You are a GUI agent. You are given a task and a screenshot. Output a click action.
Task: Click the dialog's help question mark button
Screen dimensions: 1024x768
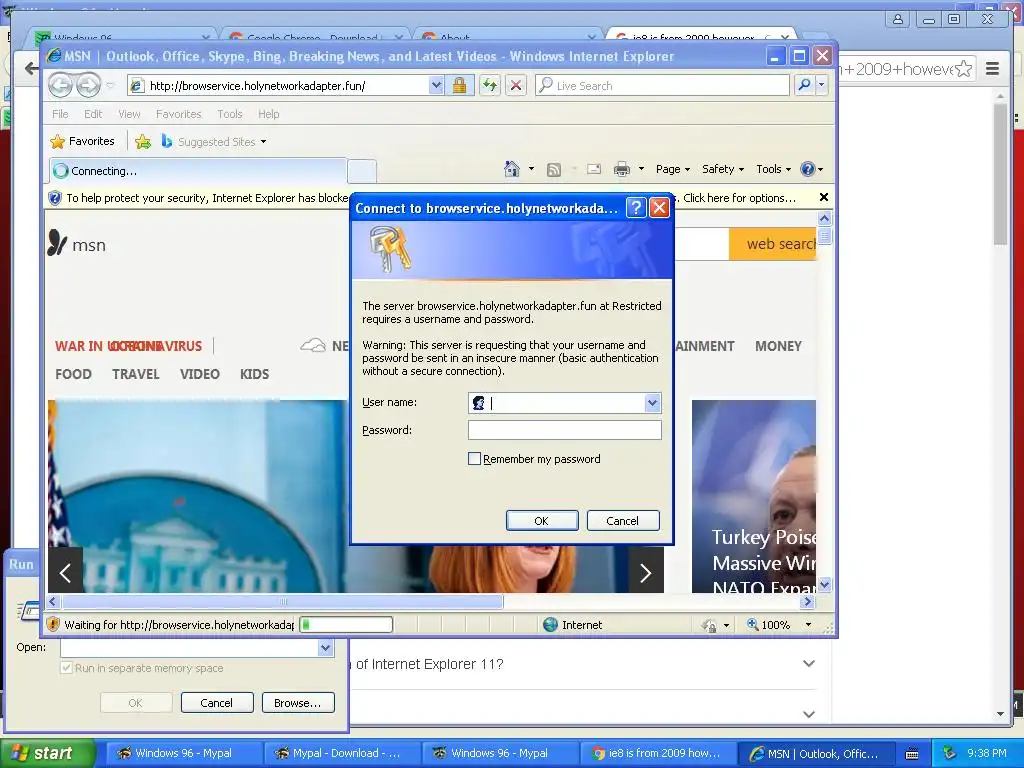635,208
